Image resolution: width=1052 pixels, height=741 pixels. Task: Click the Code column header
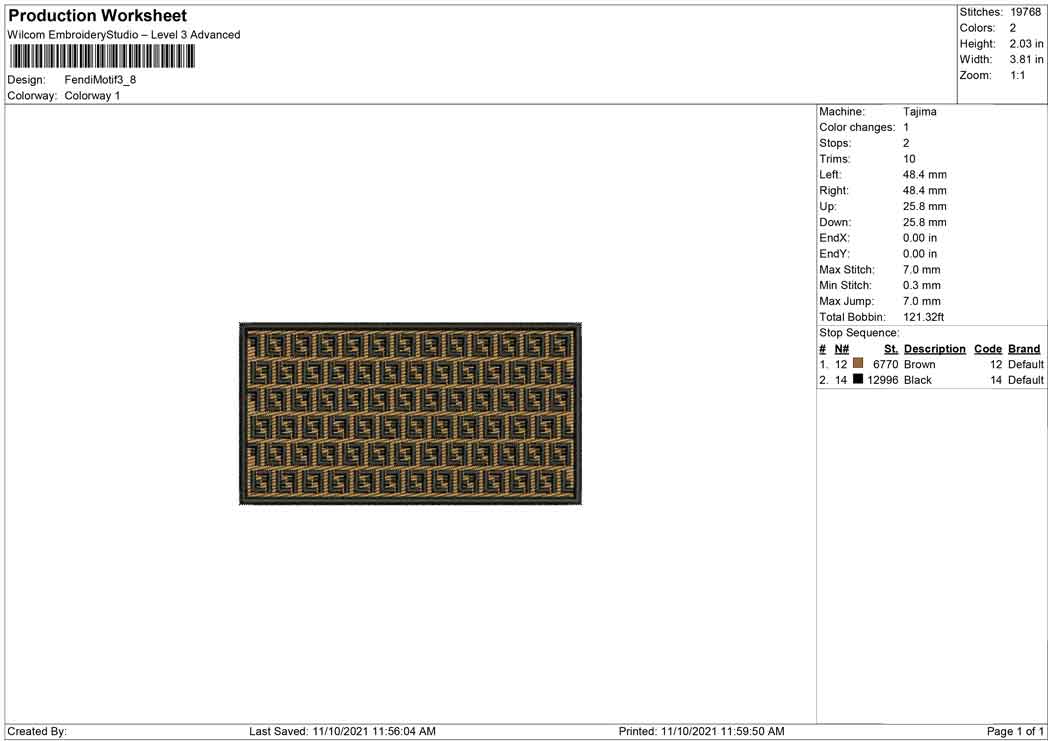[988, 349]
